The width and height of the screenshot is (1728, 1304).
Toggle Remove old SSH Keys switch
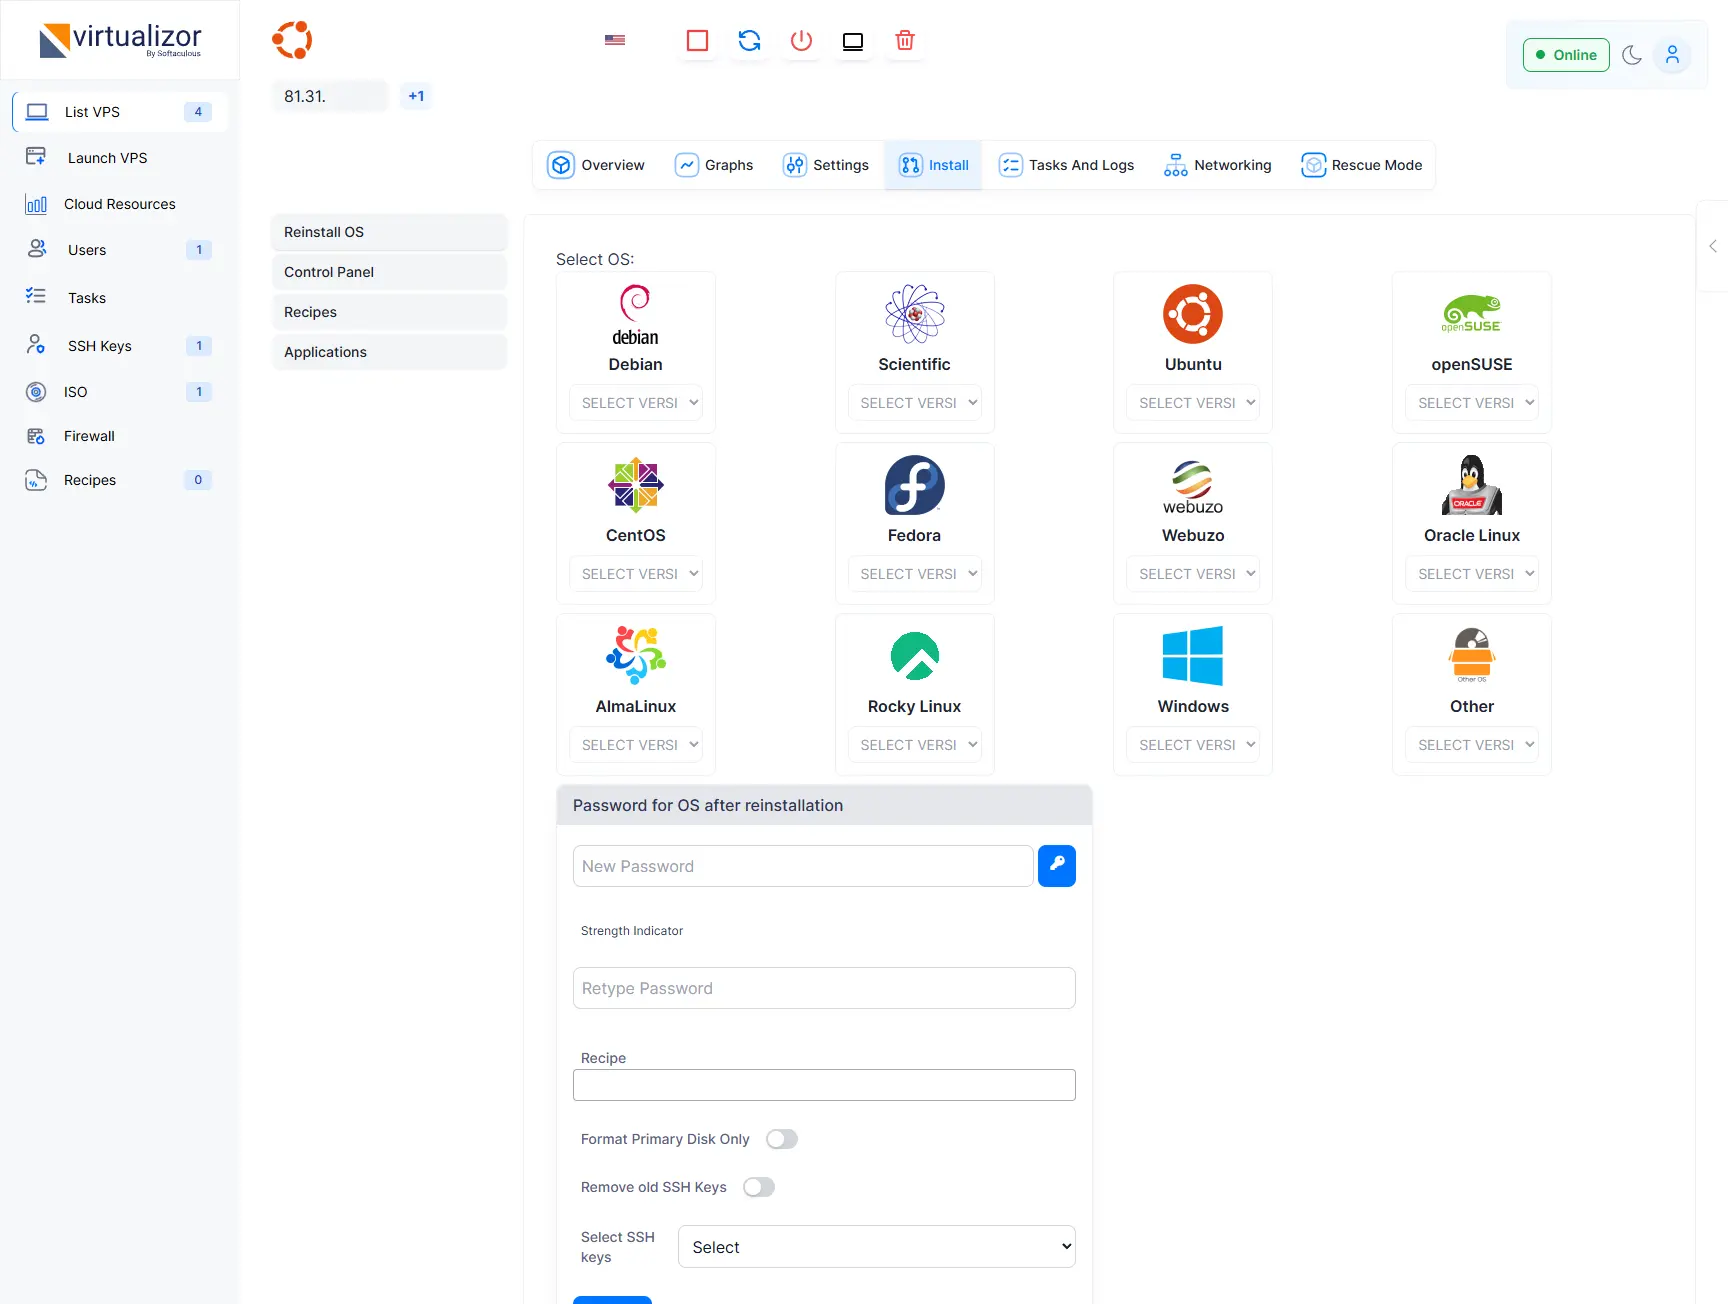[x=759, y=1187]
